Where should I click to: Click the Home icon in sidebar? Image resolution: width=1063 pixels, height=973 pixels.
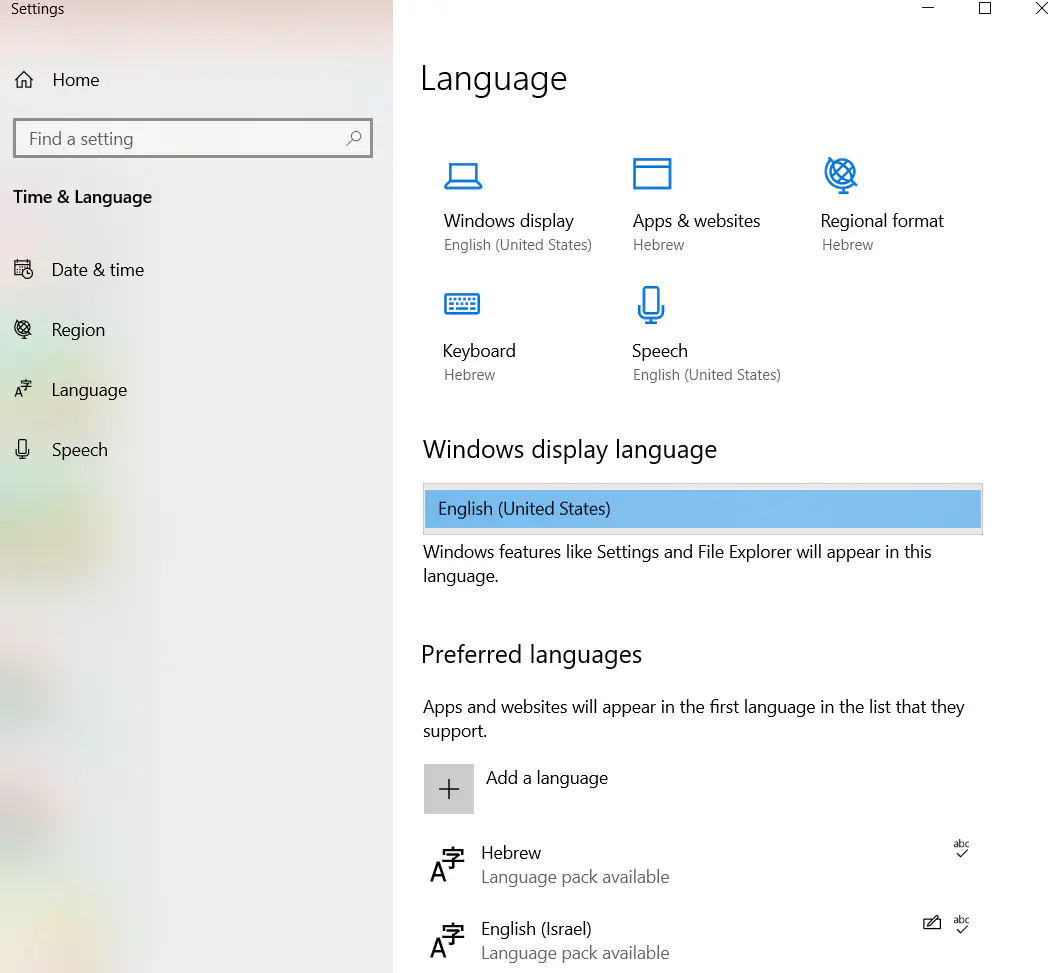click(24, 80)
